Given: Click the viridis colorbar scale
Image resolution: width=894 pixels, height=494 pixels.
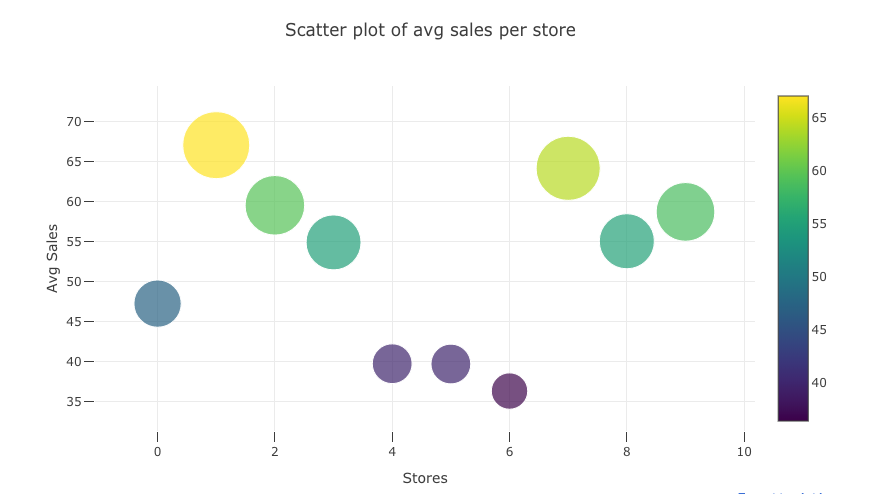Looking at the screenshot, I should (793, 258).
